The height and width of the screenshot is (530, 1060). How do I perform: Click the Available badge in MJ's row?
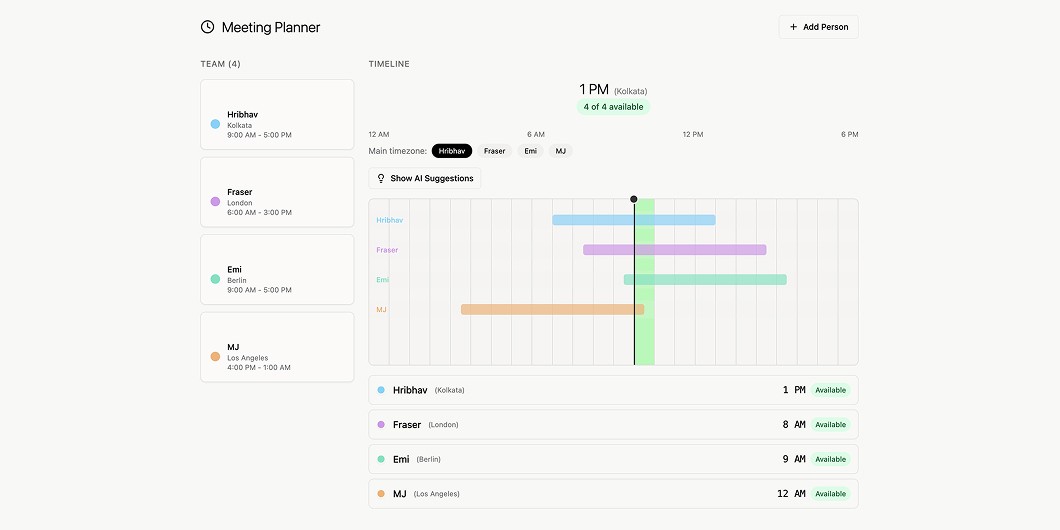click(x=830, y=493)
